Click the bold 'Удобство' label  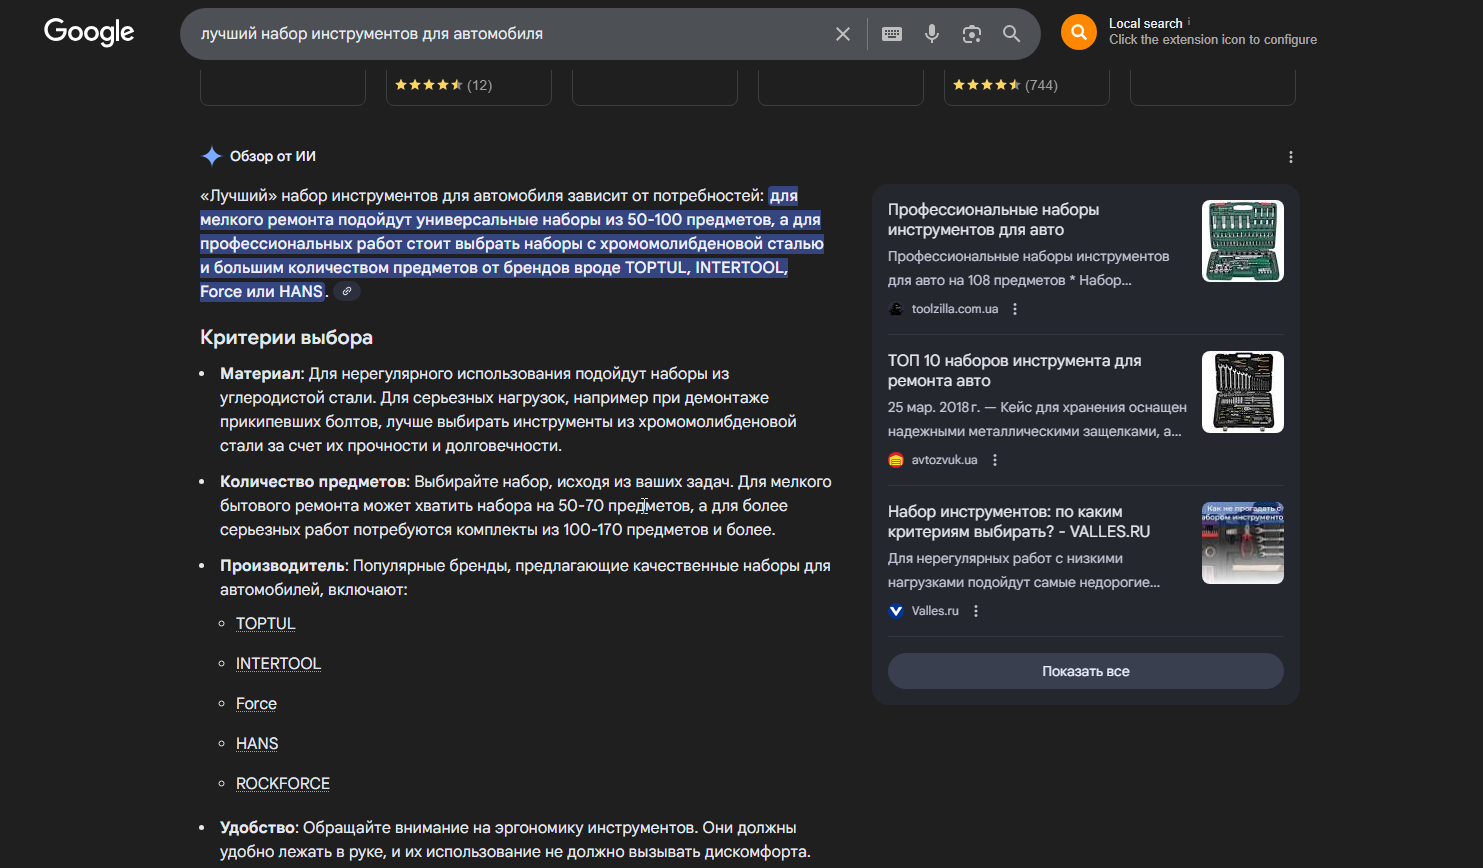click(x=258, y=828)
